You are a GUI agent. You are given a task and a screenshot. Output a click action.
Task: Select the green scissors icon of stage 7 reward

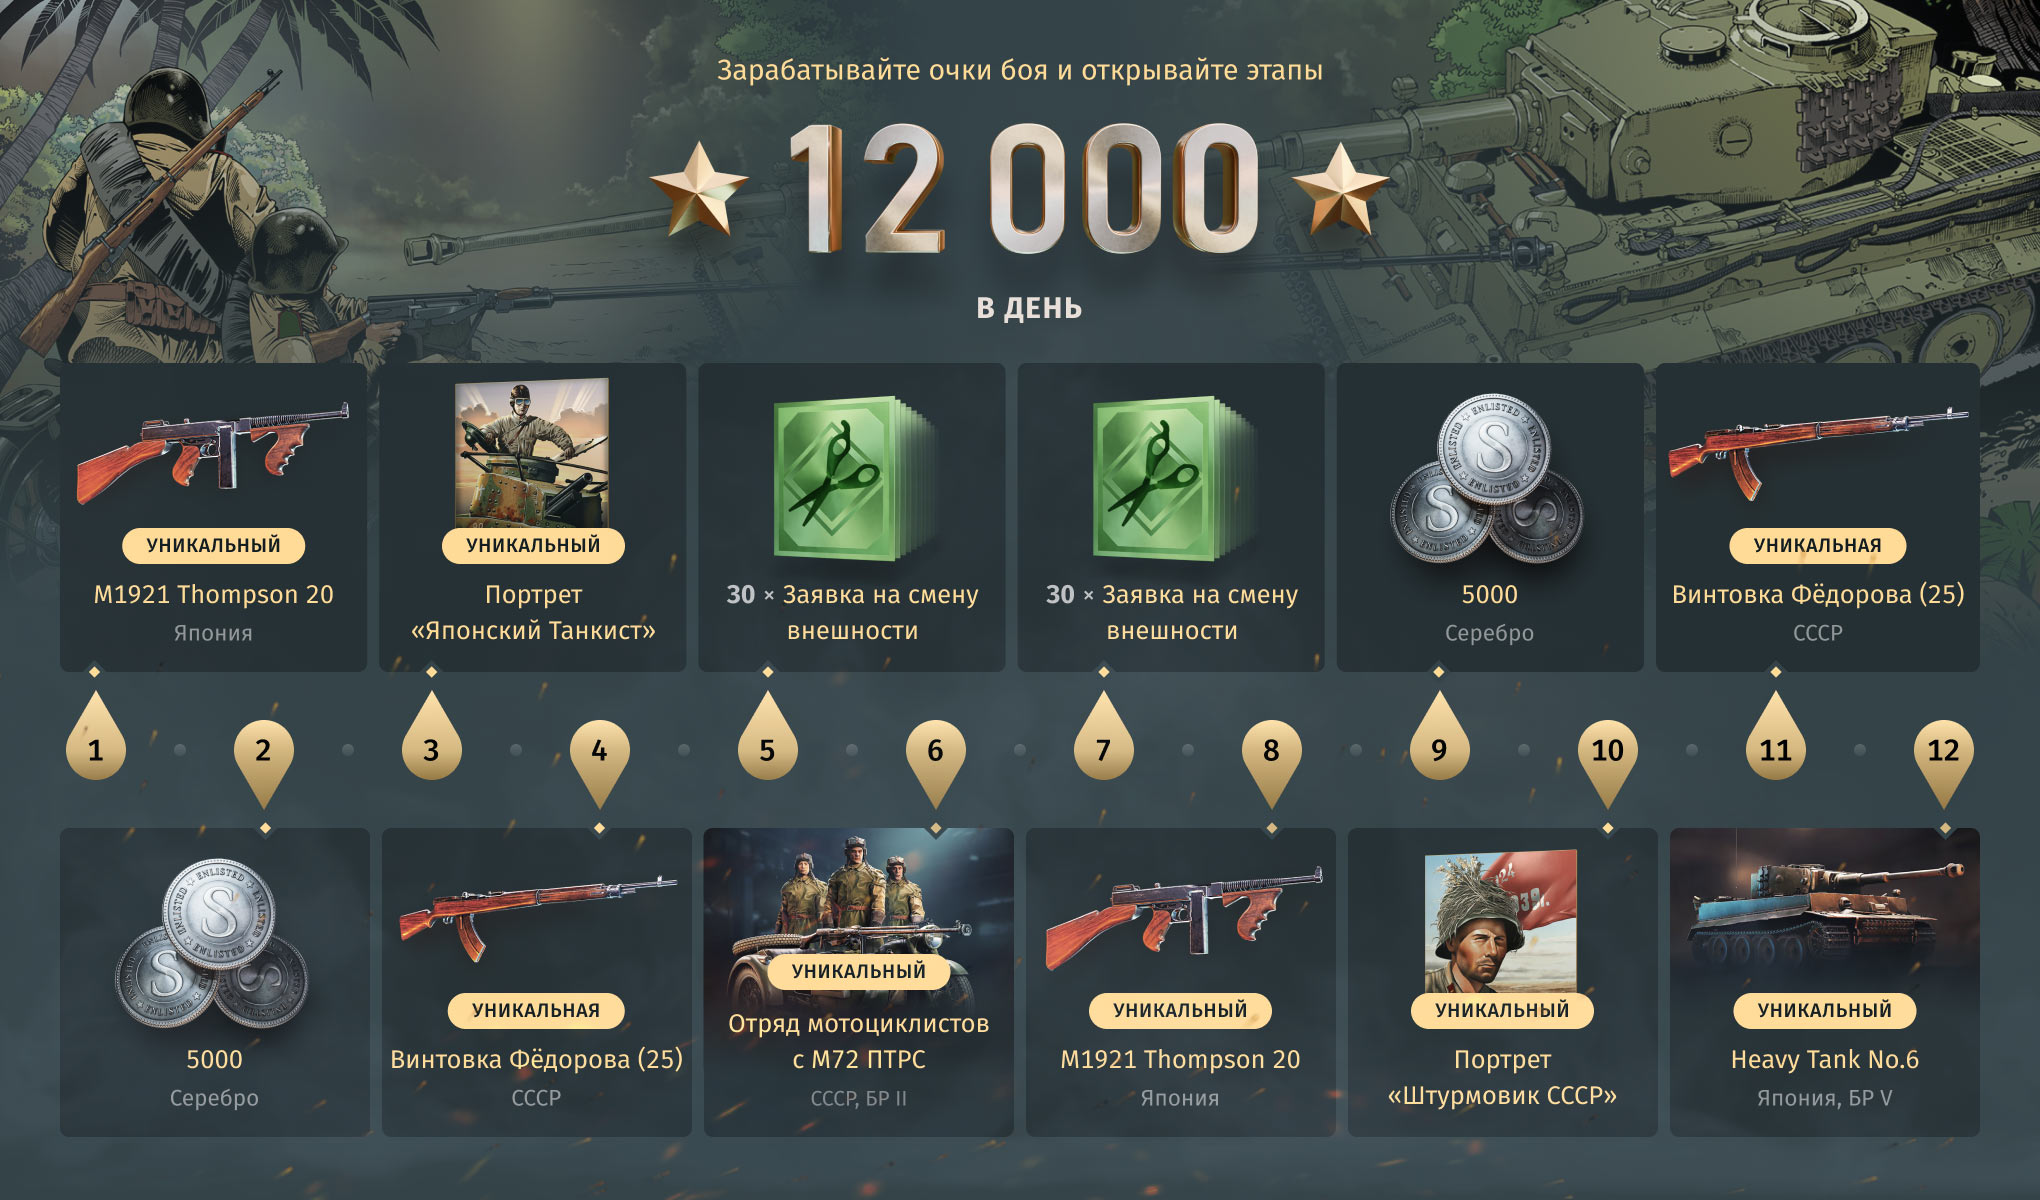coord(1171,478)
